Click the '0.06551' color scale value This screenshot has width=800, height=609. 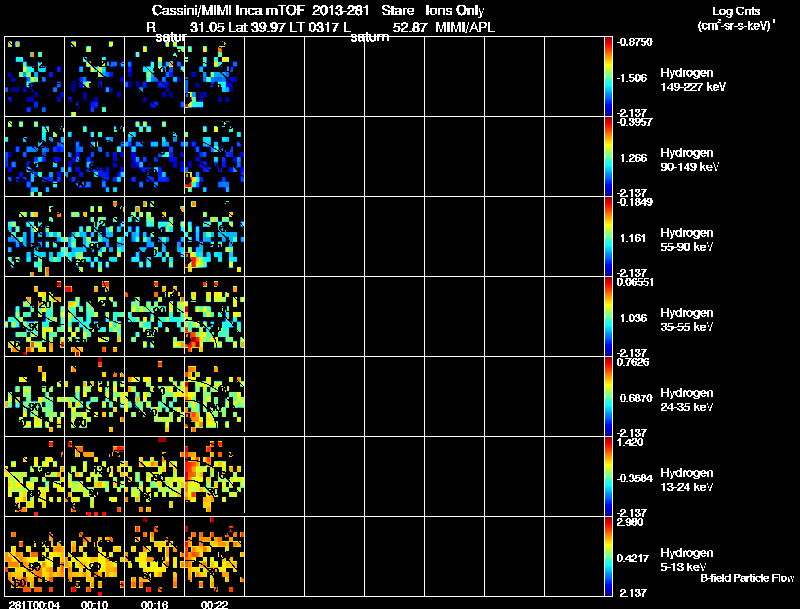[635, 283]
